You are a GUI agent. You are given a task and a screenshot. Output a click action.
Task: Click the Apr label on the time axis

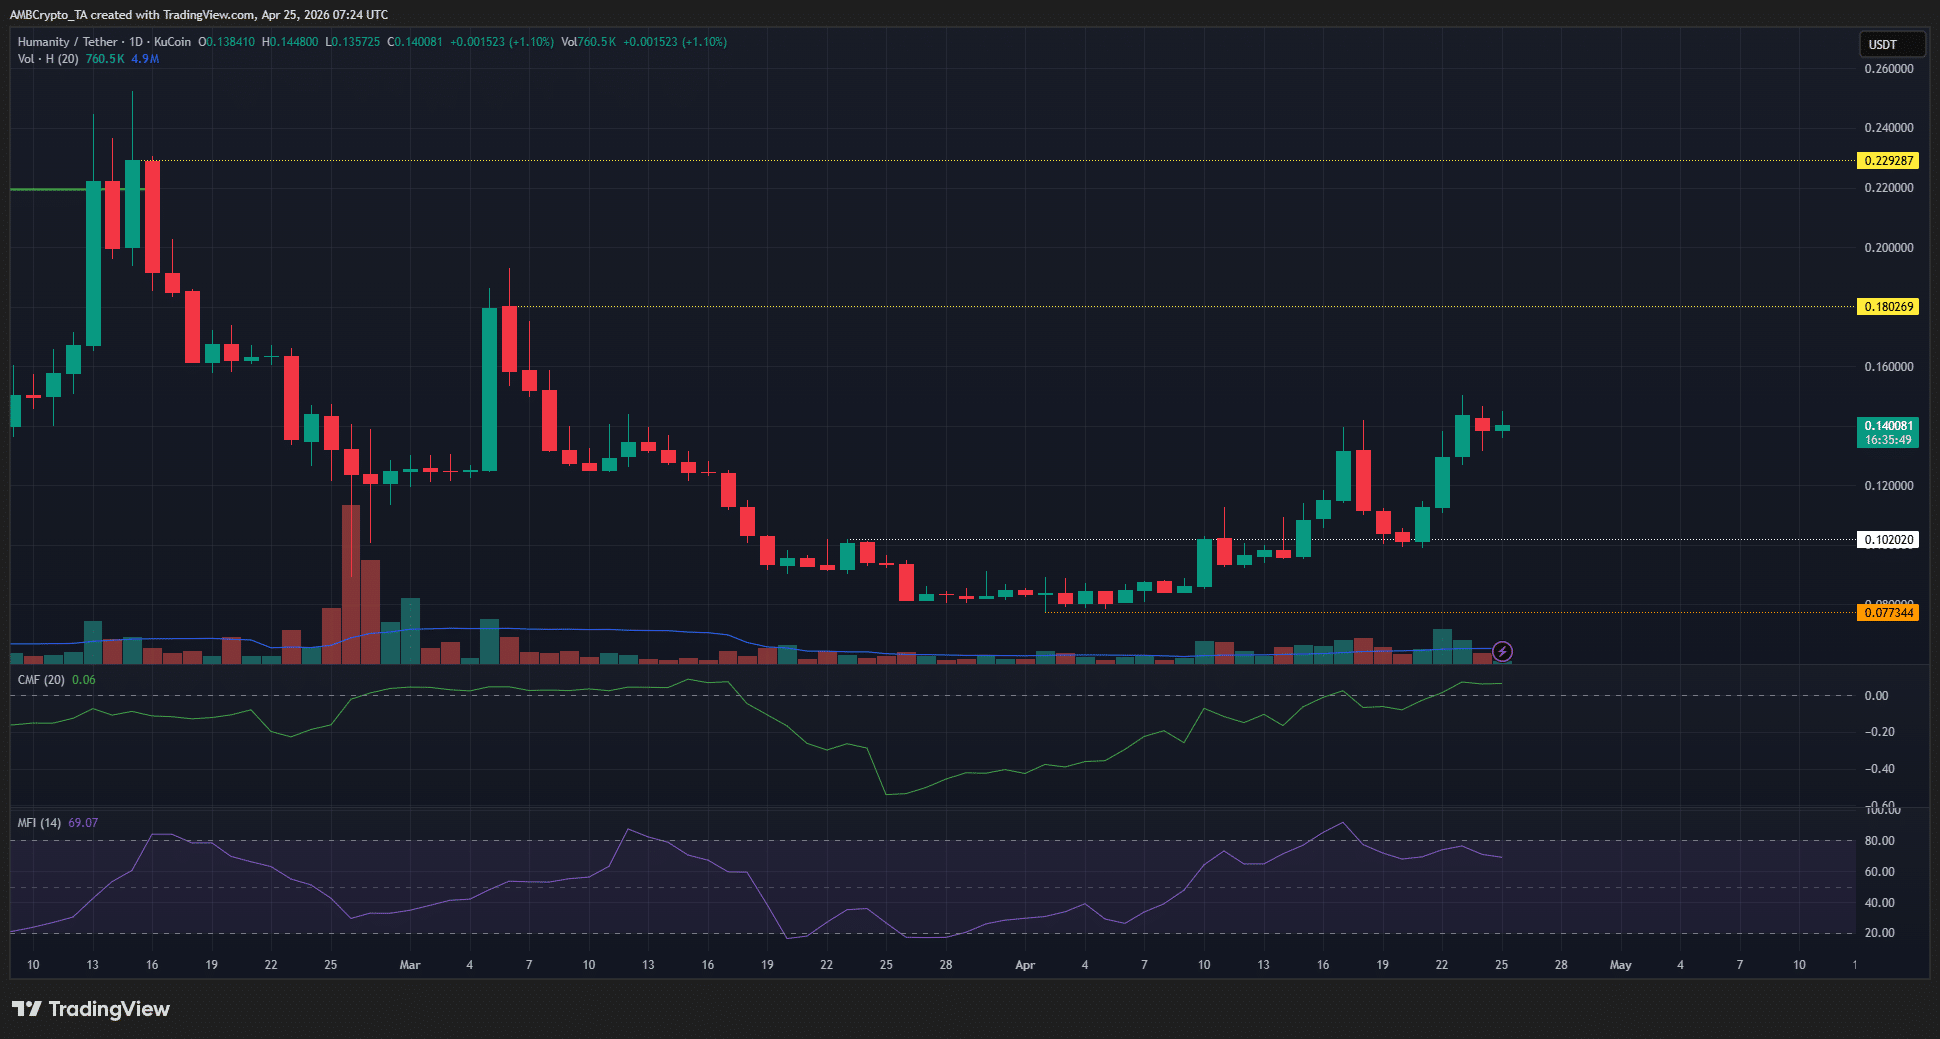(1024, 965)
